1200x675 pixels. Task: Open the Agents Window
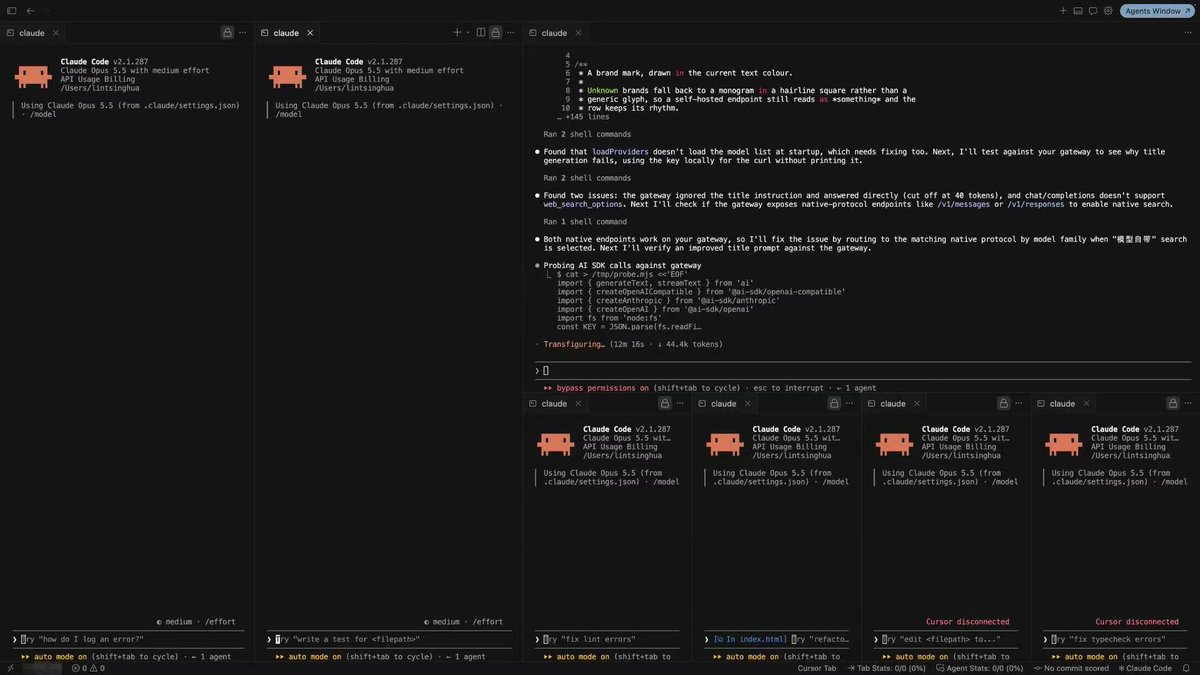[1156, 10]
